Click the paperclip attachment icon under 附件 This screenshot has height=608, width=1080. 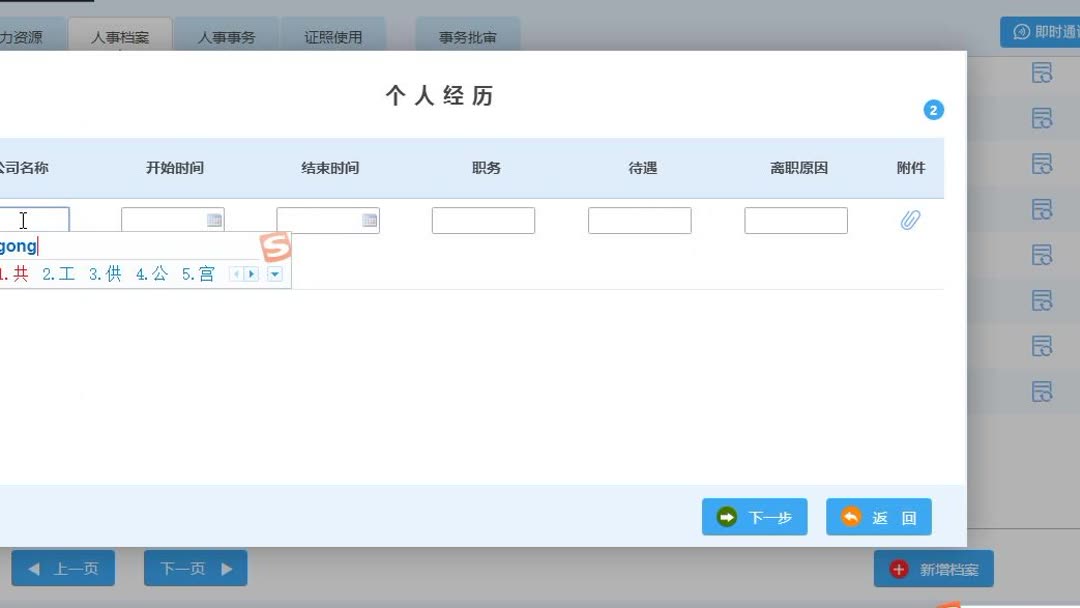pos(910,220)
